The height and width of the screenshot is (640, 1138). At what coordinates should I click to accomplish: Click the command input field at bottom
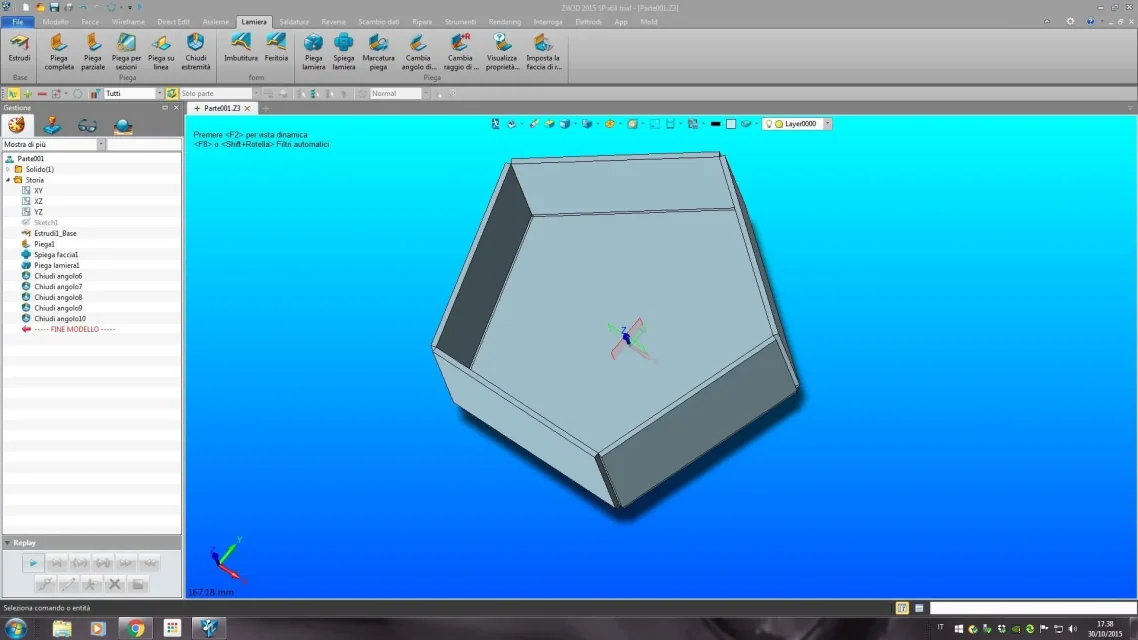(x=1033, y=608)
